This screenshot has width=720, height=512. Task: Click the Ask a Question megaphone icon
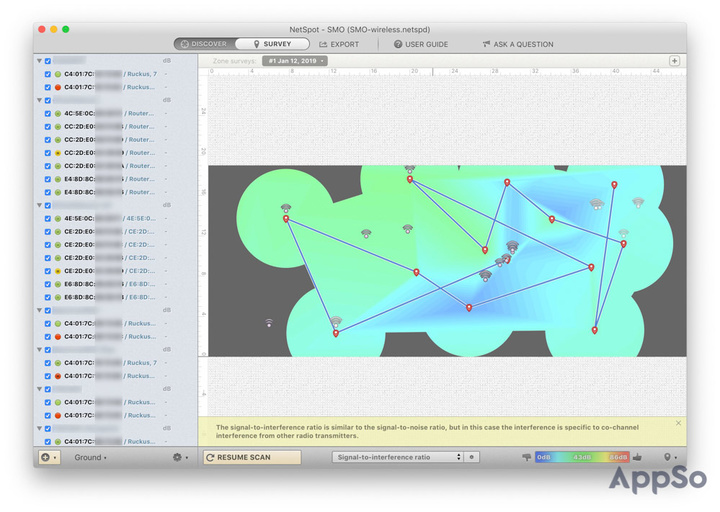point(486,44)
